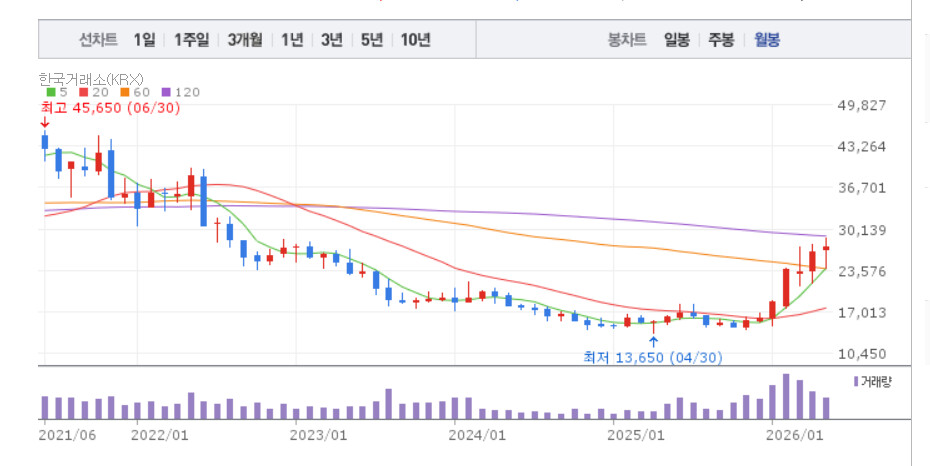Select the 월봉 monthly candle chart
This screenshot has width=930, height=466.
[767, 40]
